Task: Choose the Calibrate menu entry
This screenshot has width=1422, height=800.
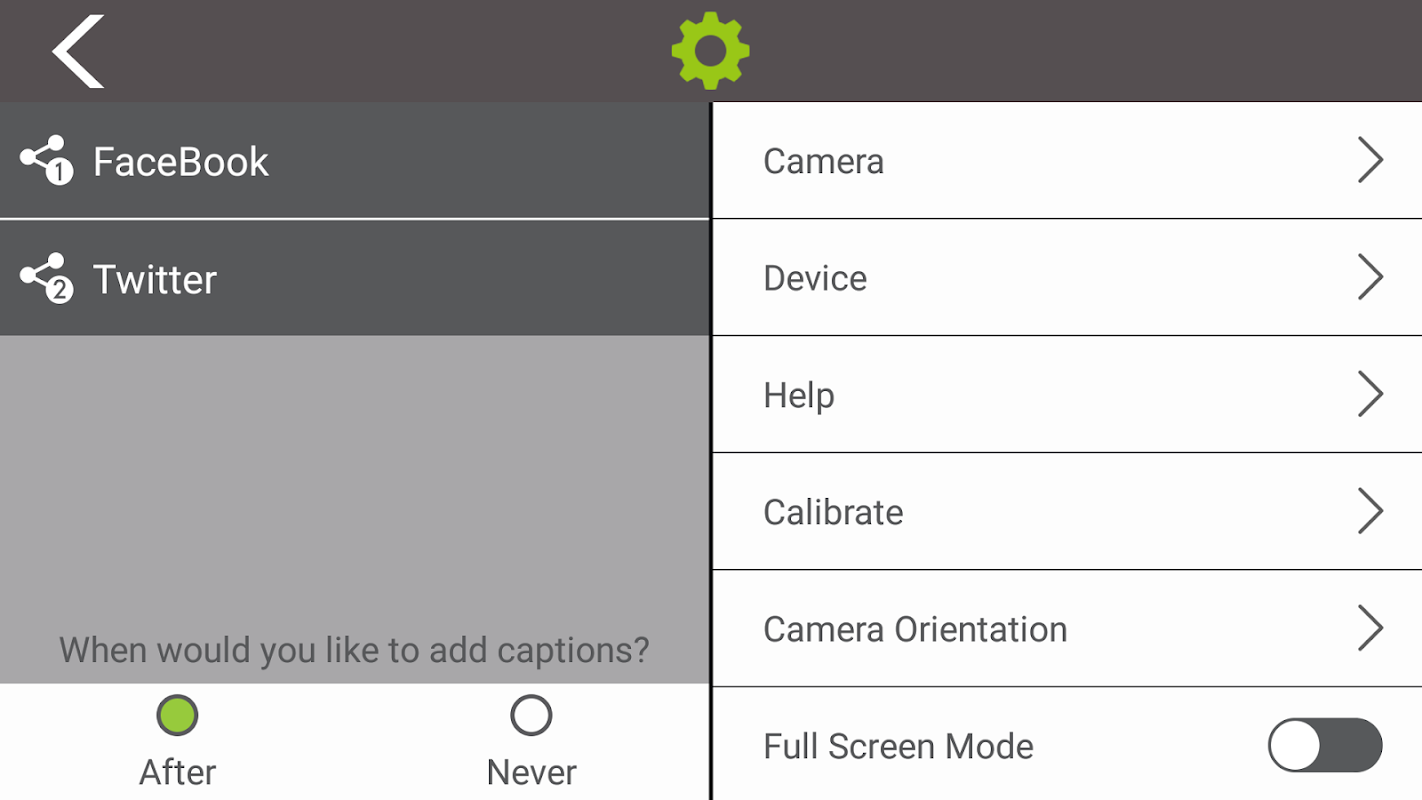Action: pos(833,512)
